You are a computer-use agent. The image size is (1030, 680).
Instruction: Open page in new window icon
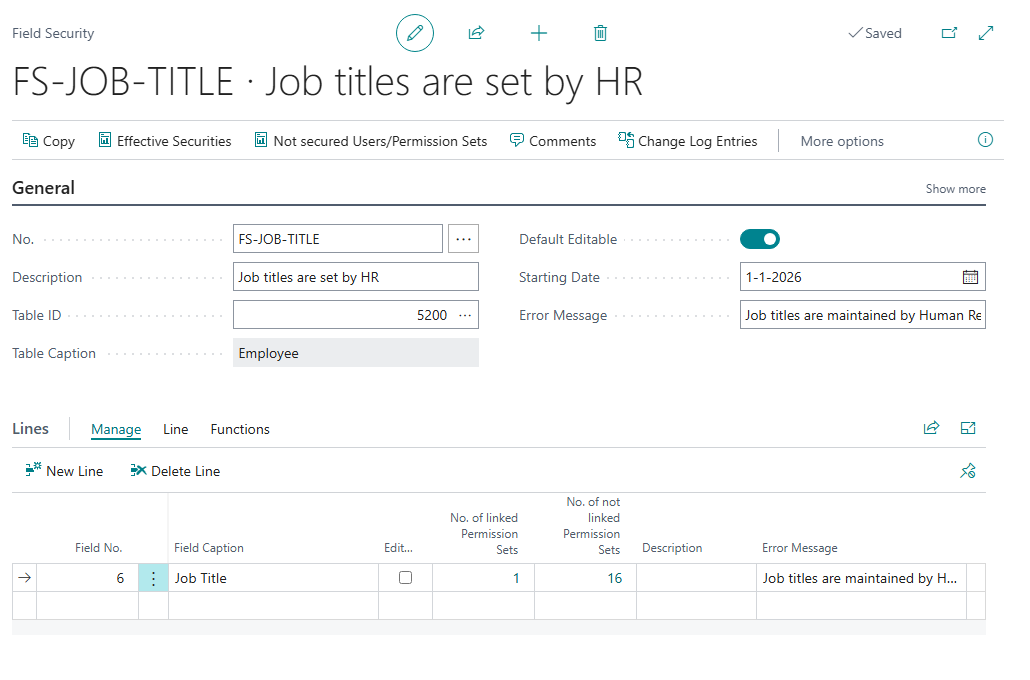pyautogui.click(x=949, y=33)
